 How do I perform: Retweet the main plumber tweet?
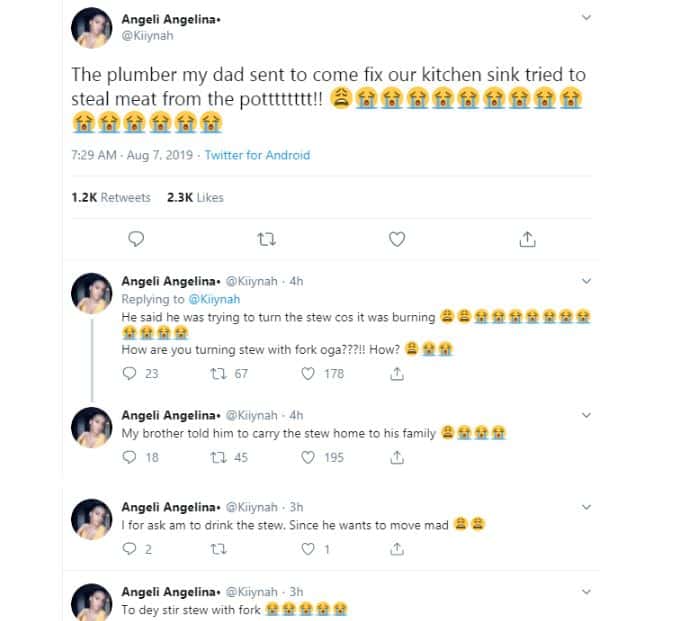coord(267,239)
